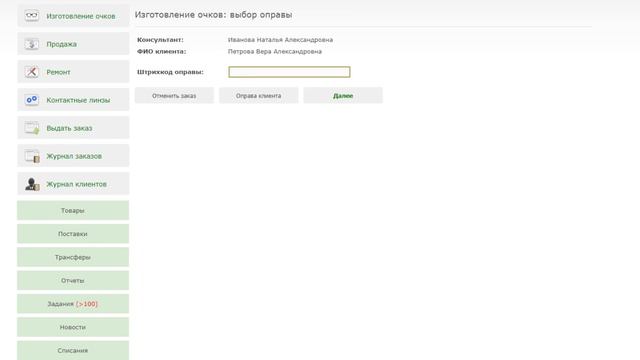Viewport: 640px width, 360px height.
Task: Click the Выдать заказ icon
Action: (x=31, y=128)
